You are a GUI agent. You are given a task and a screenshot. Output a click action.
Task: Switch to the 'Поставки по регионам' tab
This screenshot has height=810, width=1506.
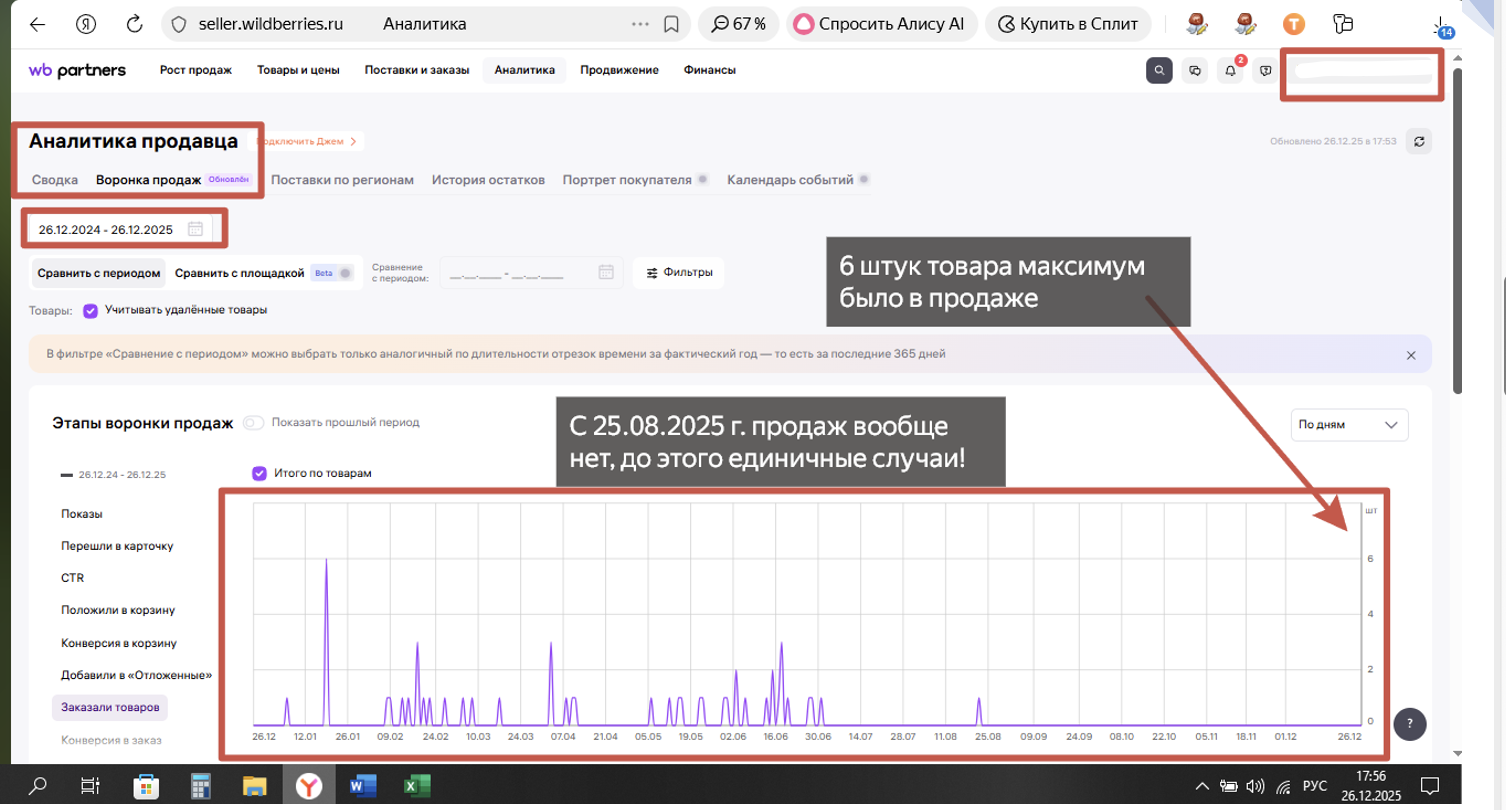tap(342, 180)
